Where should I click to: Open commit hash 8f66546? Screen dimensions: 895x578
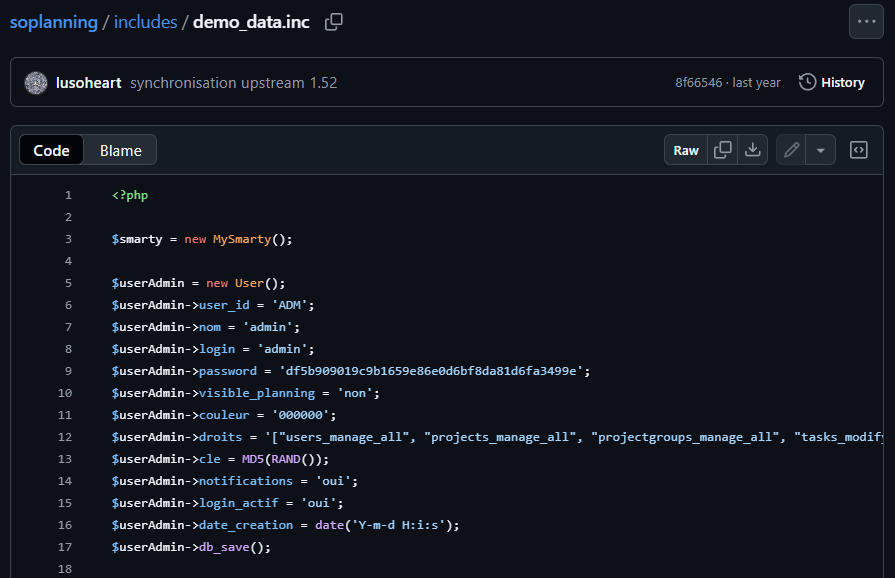coord(699,83)
